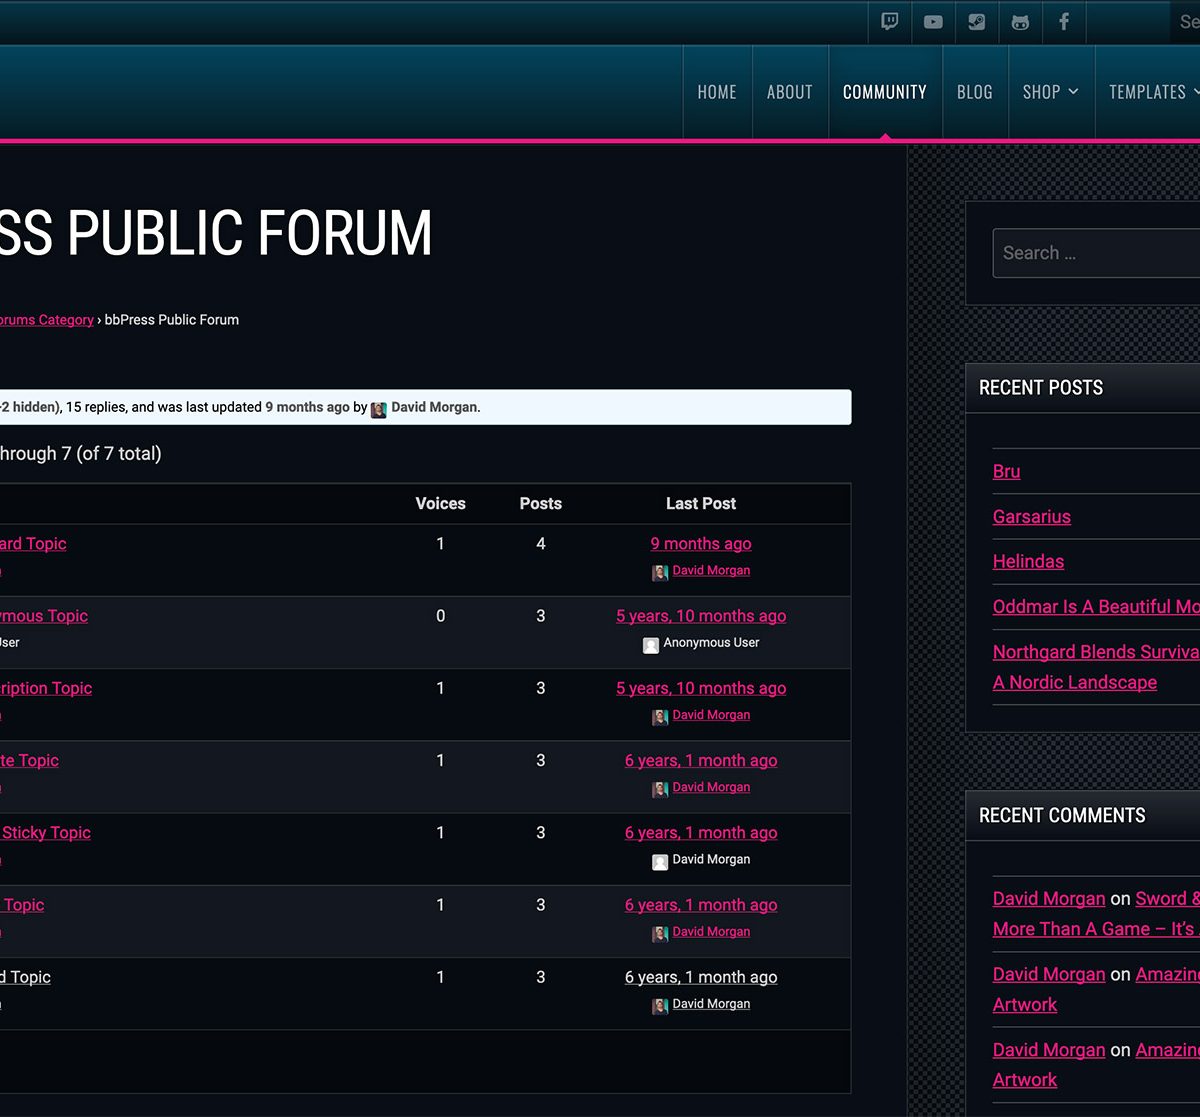Click the '15 replies' text in the notice
This screenshot has width=1200, height=1117.
point(95,407)
